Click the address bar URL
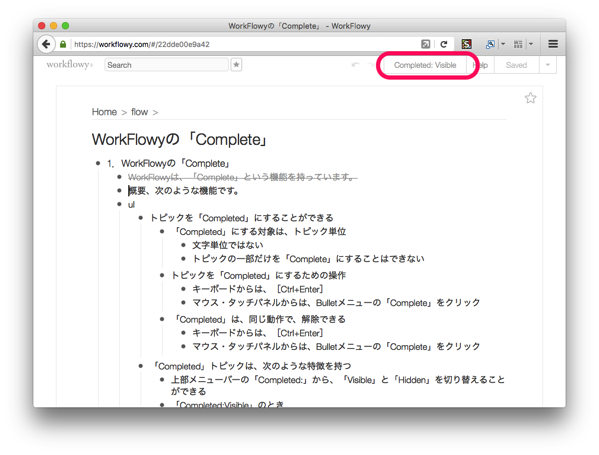599x455 pixels. click(x=142, y=44)
